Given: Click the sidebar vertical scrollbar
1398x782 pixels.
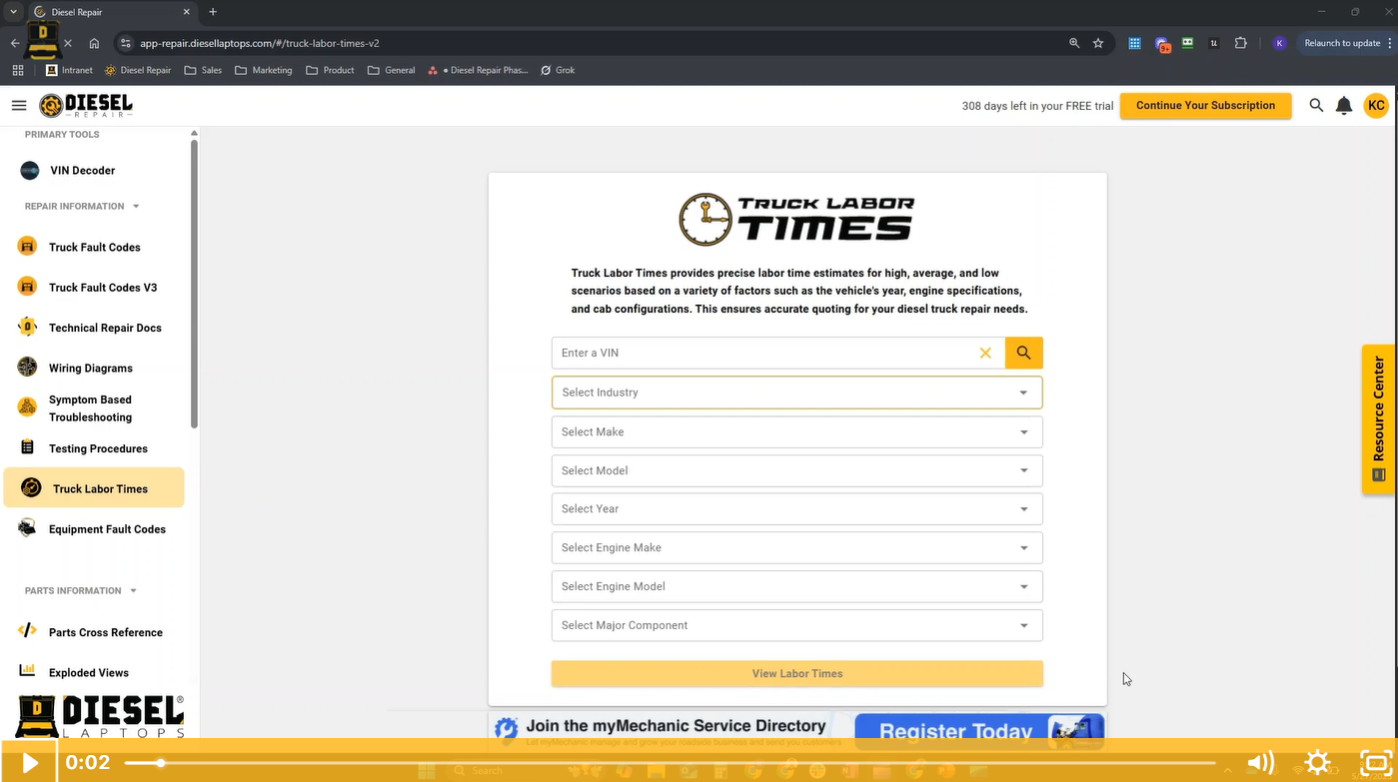Looking at the screenshot, I should (194, 285).
